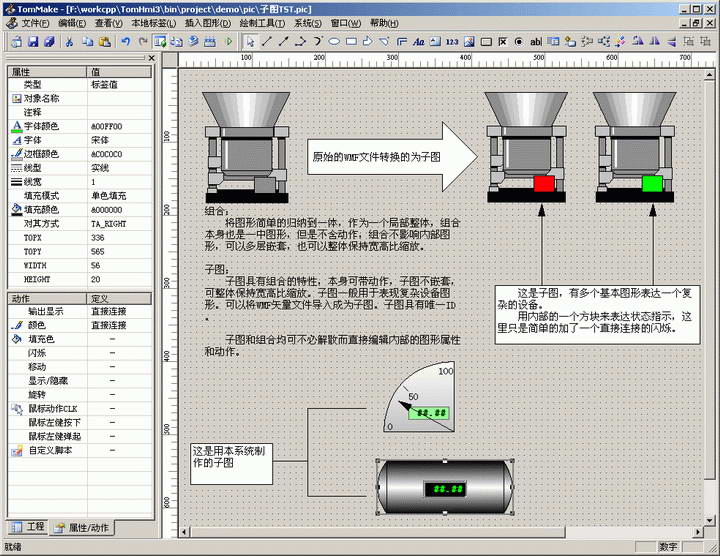
Task: Click the 动作 column header
Action: (x=47, y=298)
